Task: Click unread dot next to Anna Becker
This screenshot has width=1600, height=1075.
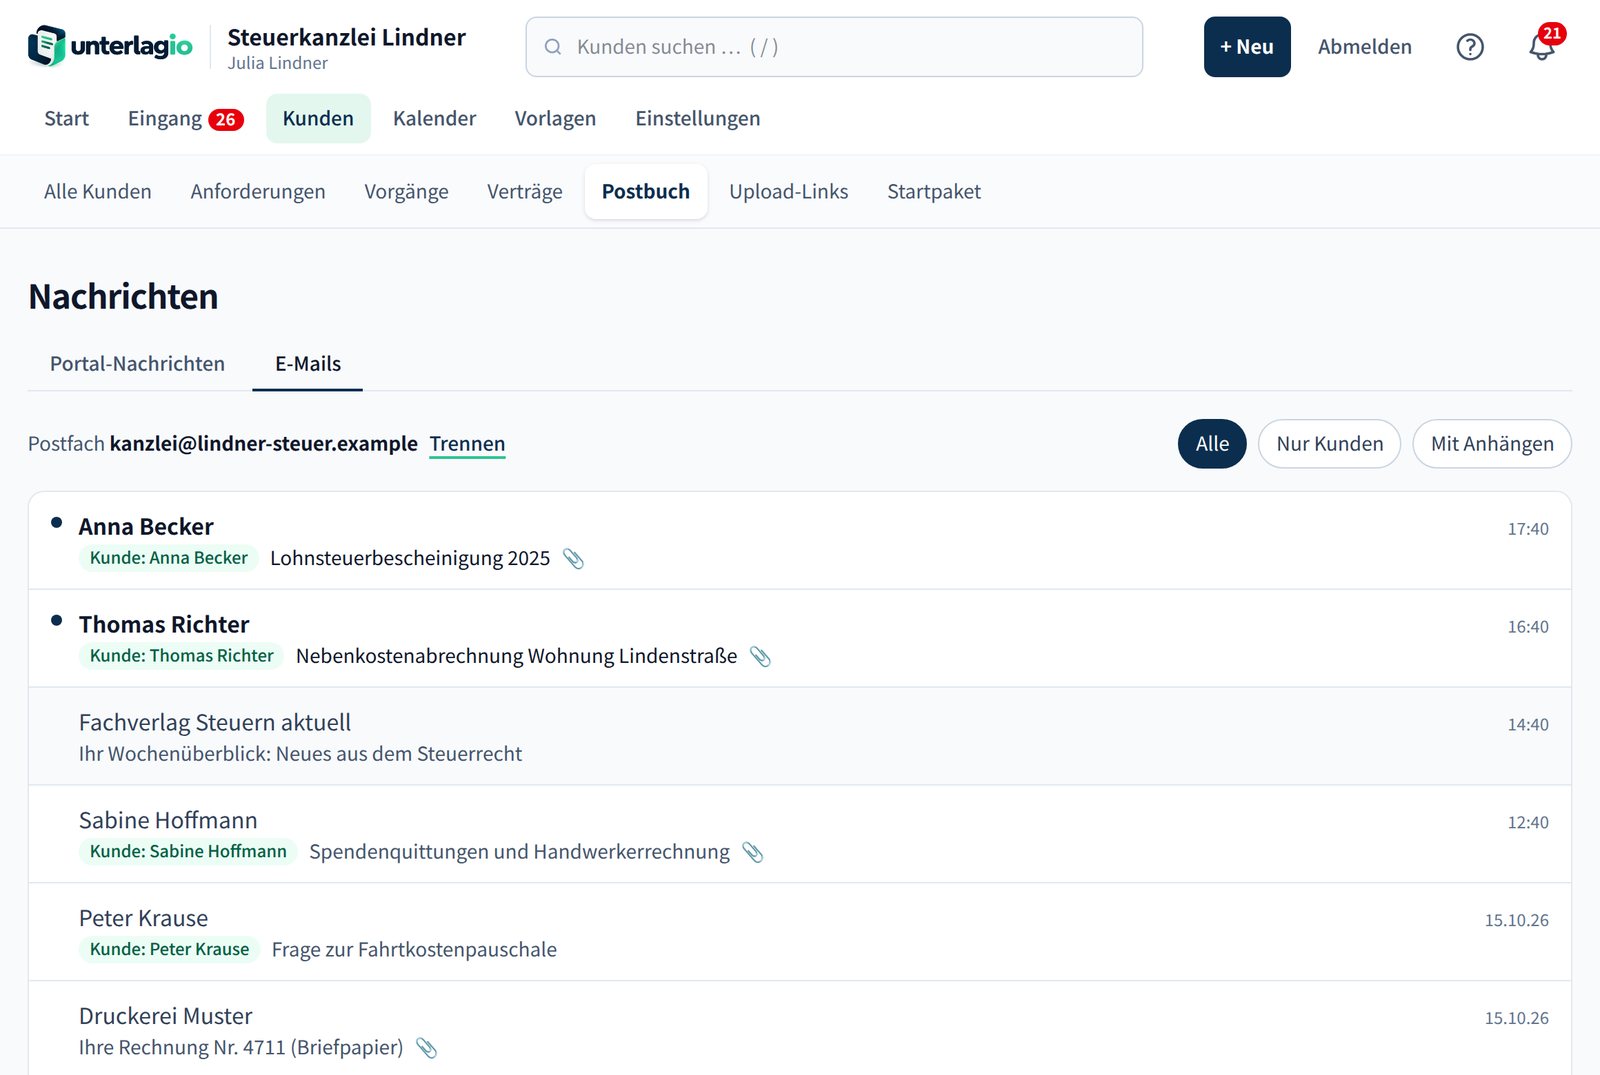Action: click(x=57, y=522)
